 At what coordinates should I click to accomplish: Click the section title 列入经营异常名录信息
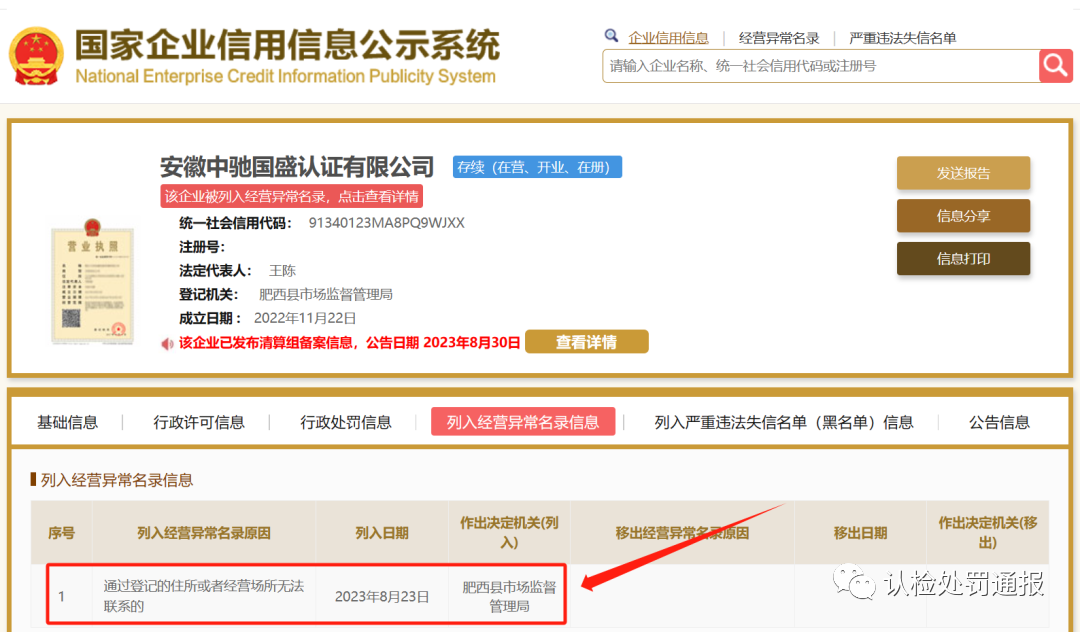[116, 480]
